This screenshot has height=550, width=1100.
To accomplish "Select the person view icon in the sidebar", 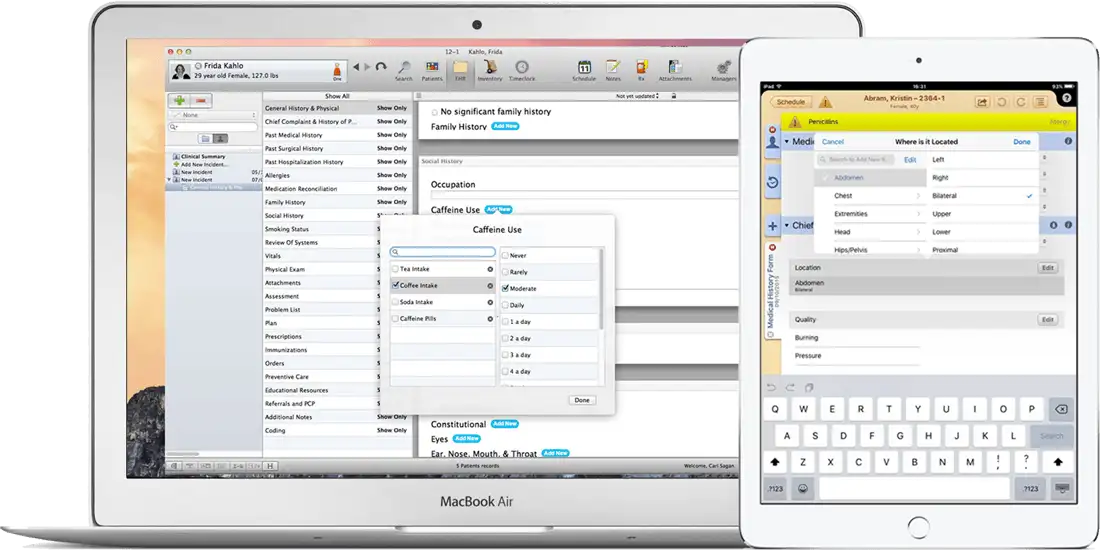I will coord(220,139).
